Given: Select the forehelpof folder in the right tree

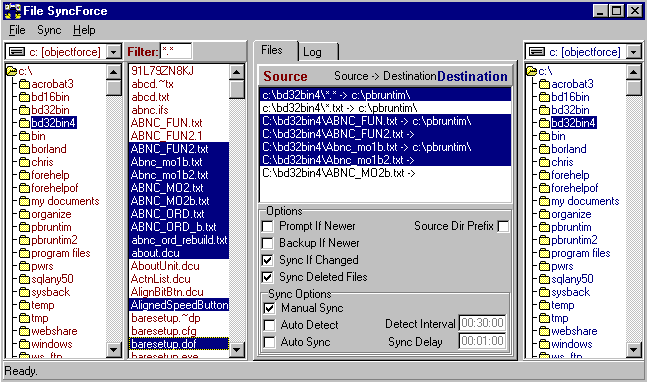Looking at the screenshot, I should click(x=575, y=188).
